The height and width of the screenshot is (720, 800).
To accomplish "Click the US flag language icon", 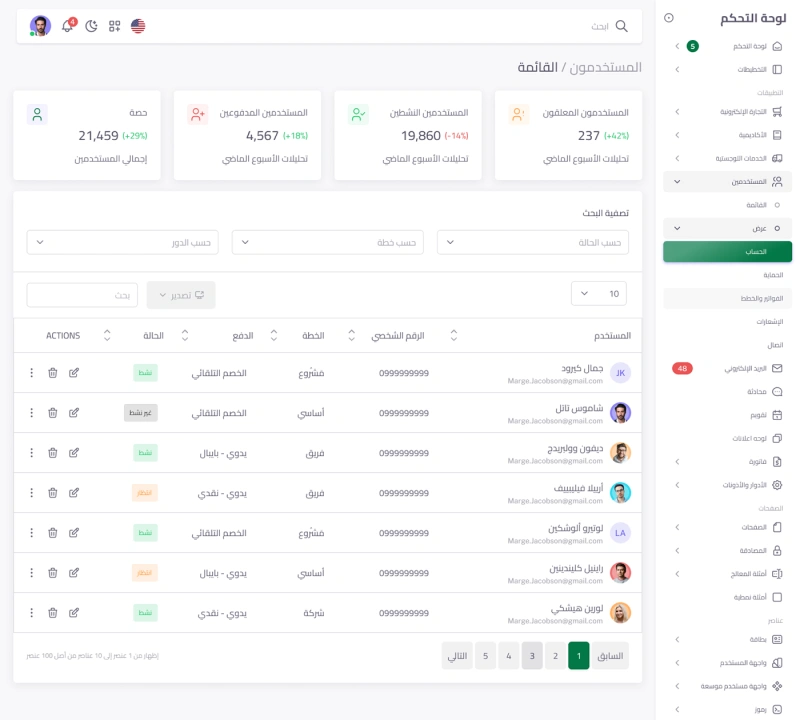I will point(138,26).
